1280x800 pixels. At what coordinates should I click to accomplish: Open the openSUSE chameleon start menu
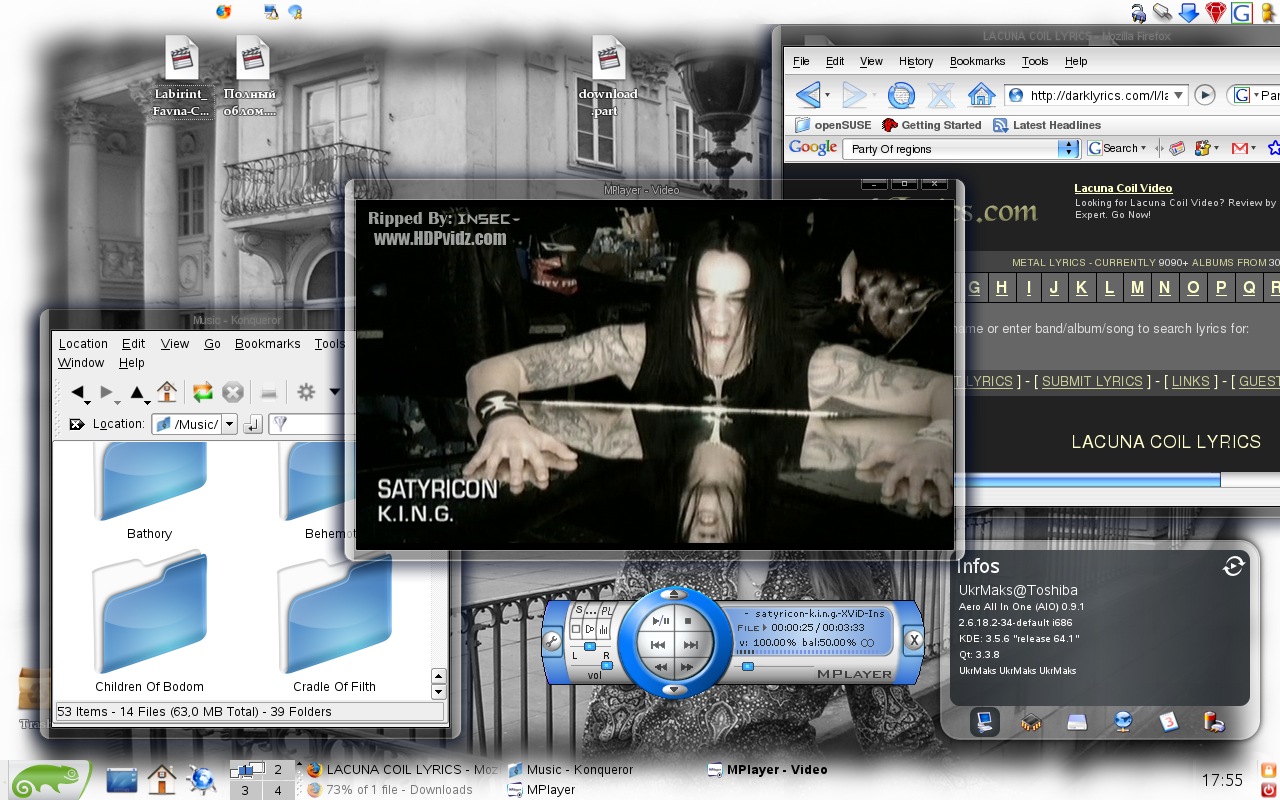(x=50, y=778)
